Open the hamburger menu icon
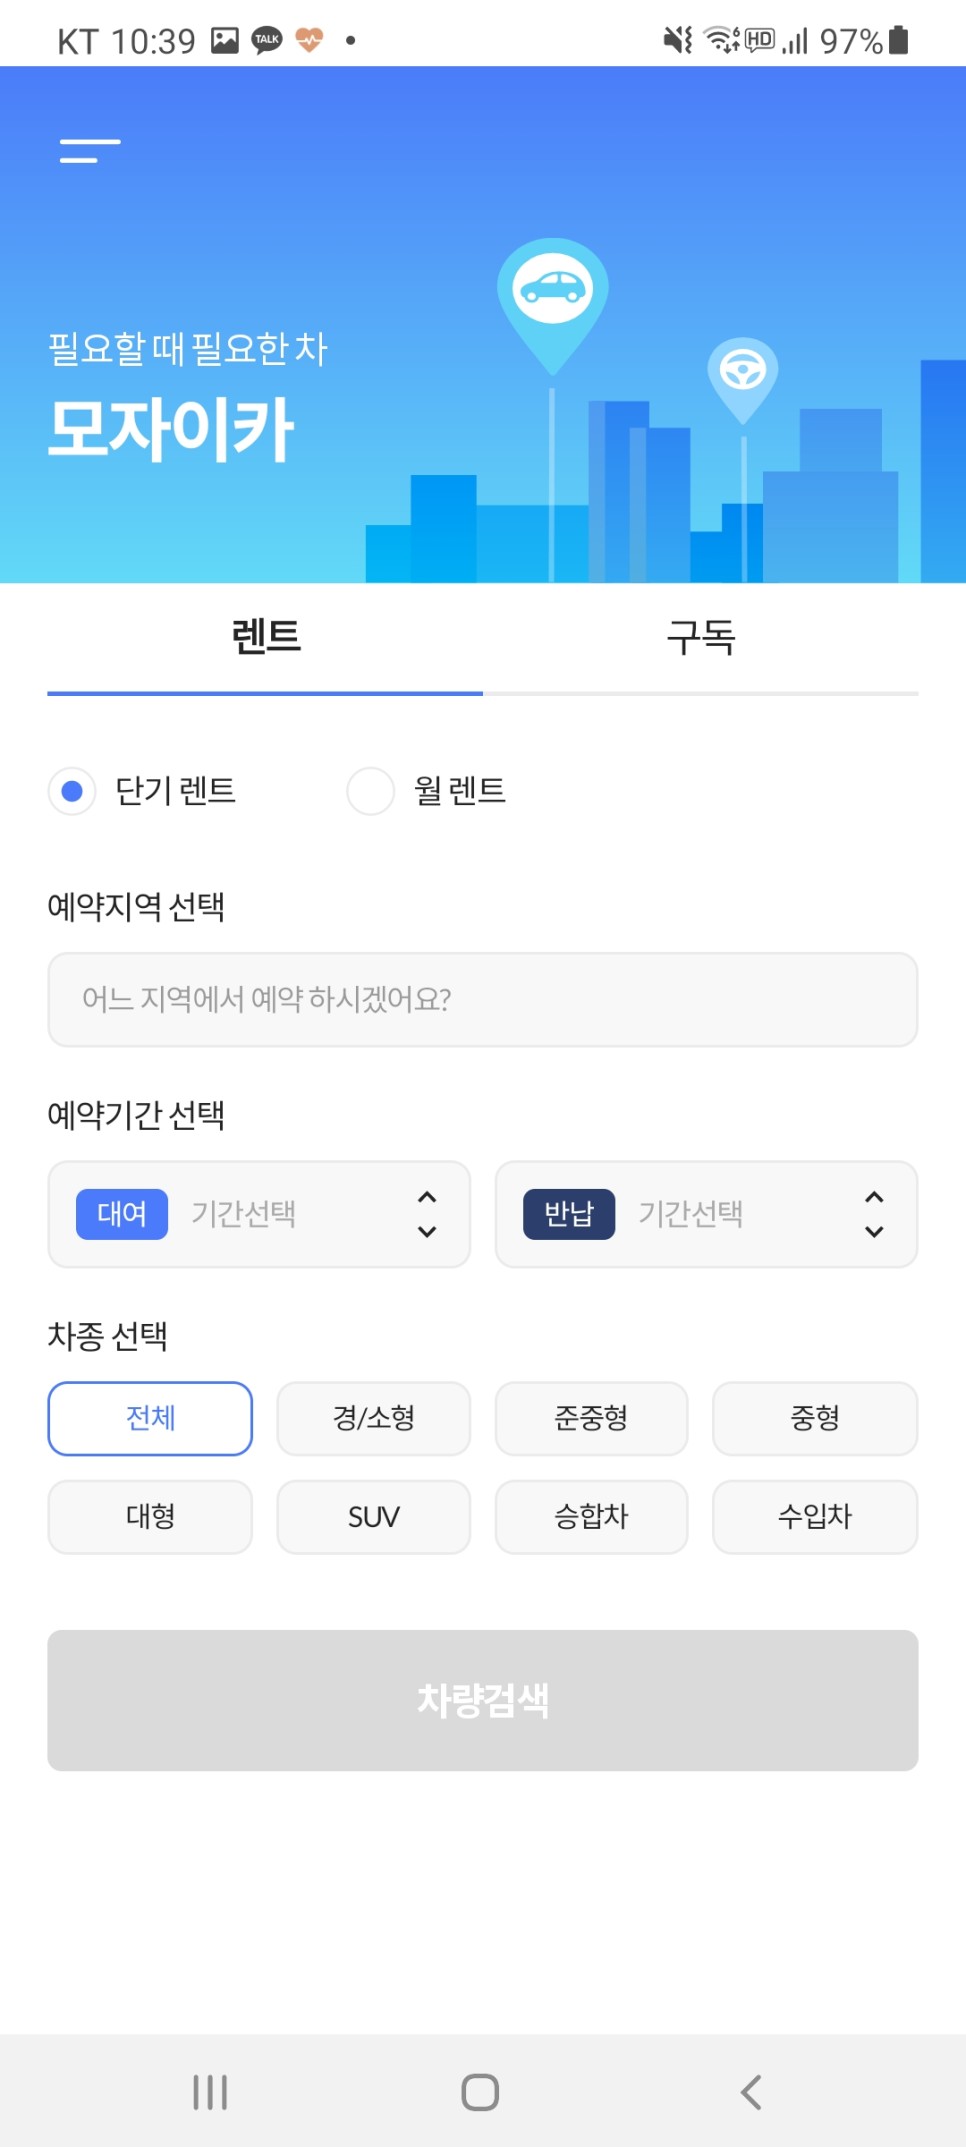 click(x=90, y=151)
